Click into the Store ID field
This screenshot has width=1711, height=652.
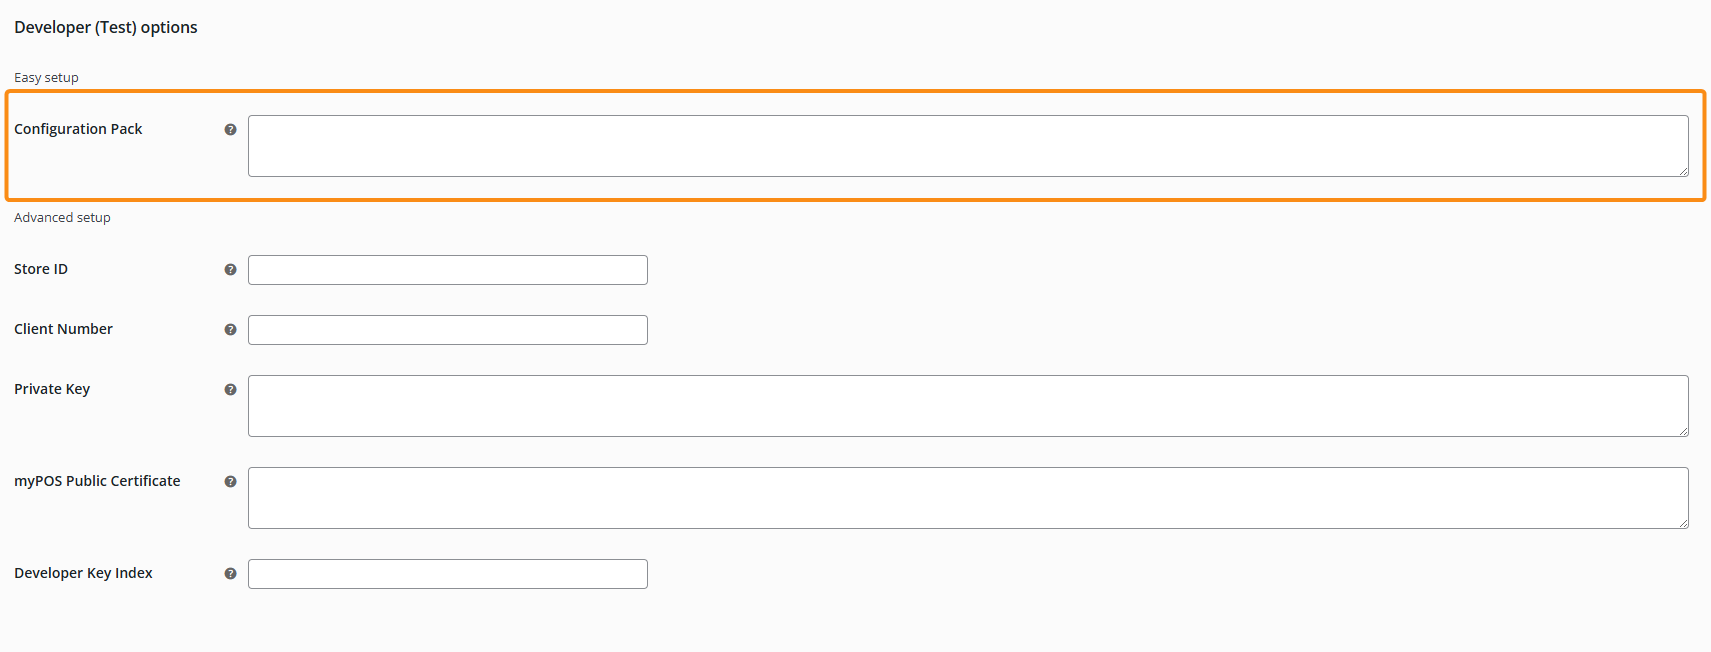coord(447,270)
